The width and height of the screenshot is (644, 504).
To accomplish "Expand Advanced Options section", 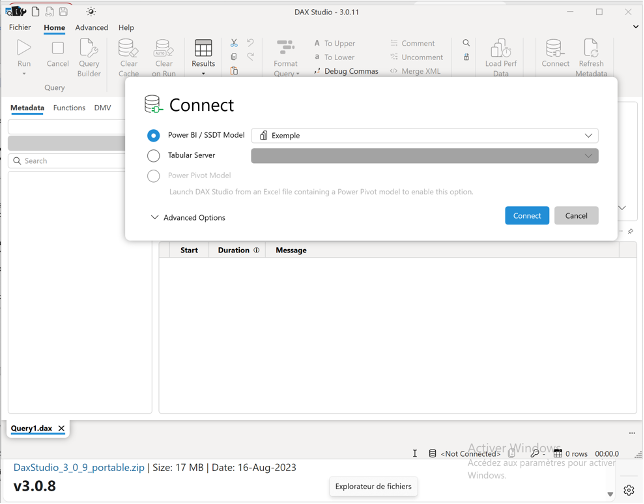I will 188,217.
